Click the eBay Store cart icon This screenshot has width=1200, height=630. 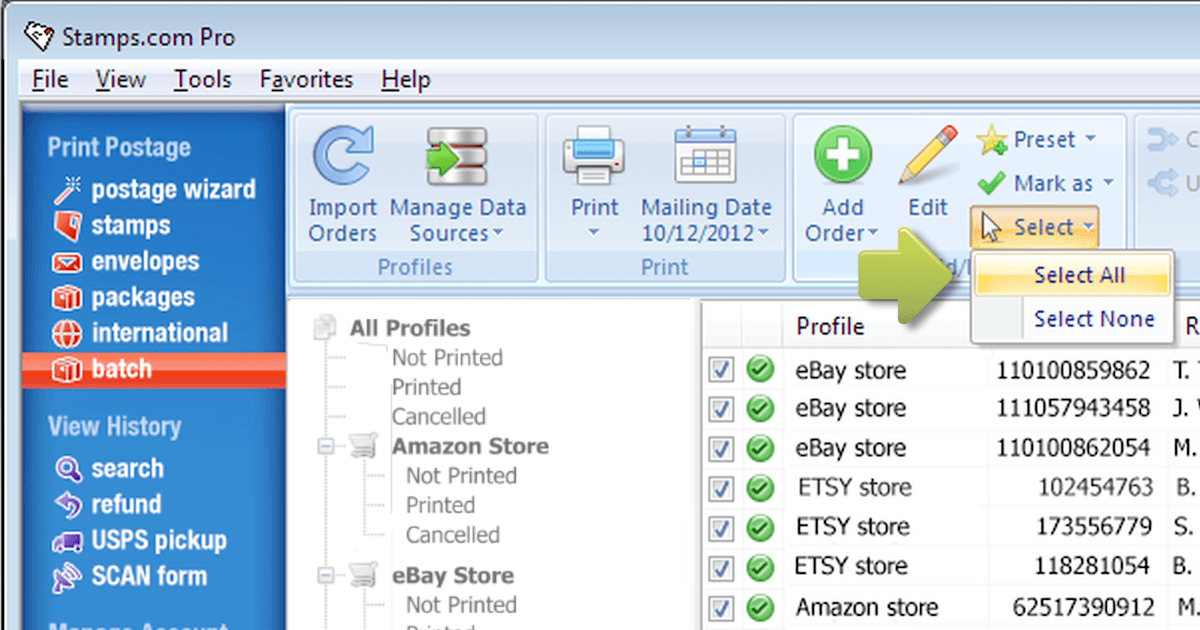(364, 576)
